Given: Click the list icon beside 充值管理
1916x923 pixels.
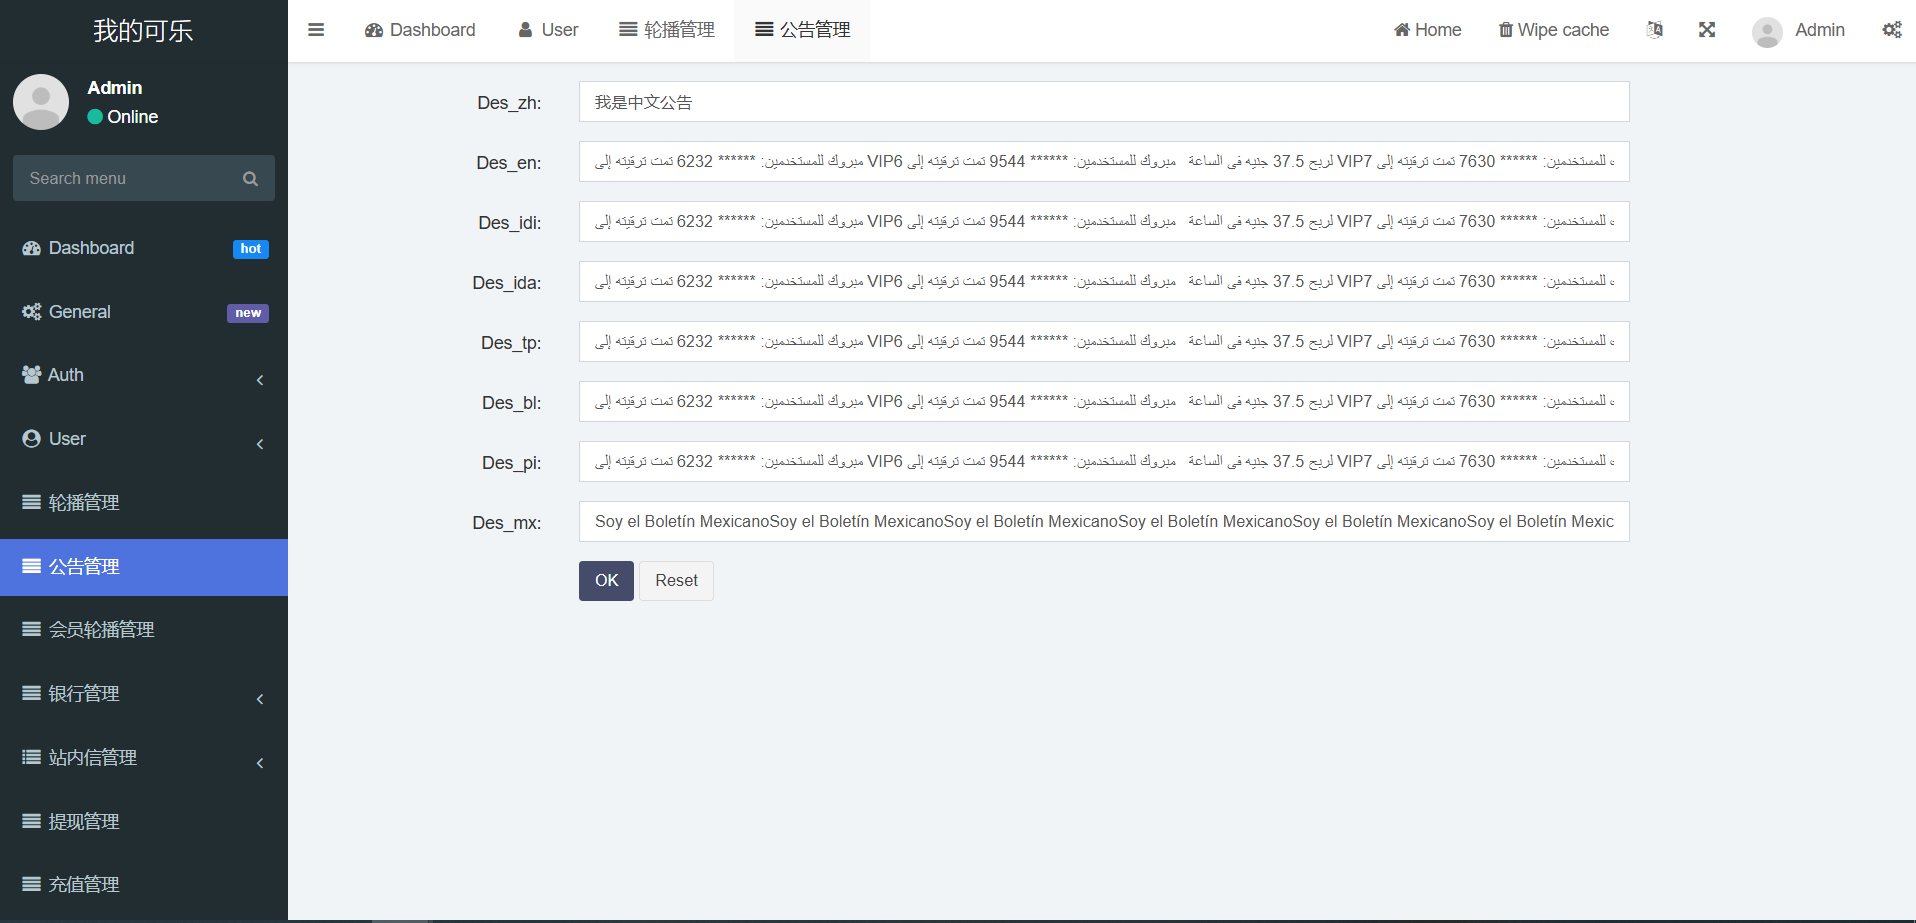Looking at the screenshot, I should 32,885.
